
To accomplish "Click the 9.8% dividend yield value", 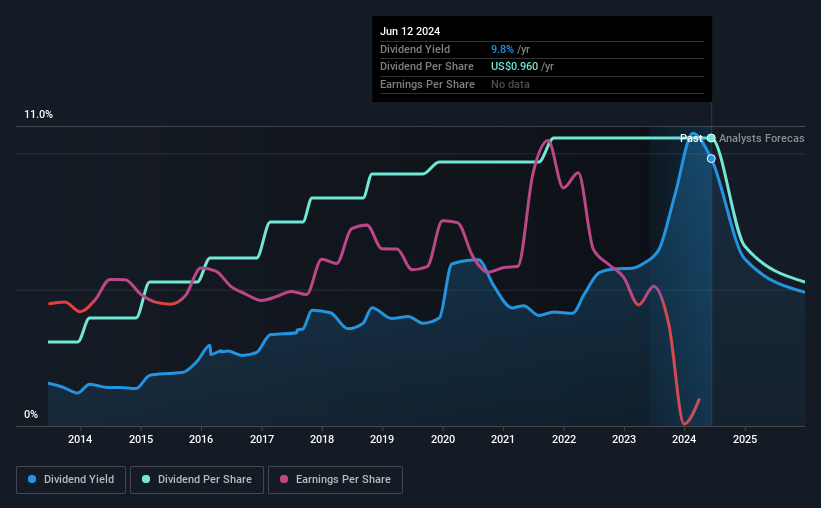I will [x=502, y=49].
